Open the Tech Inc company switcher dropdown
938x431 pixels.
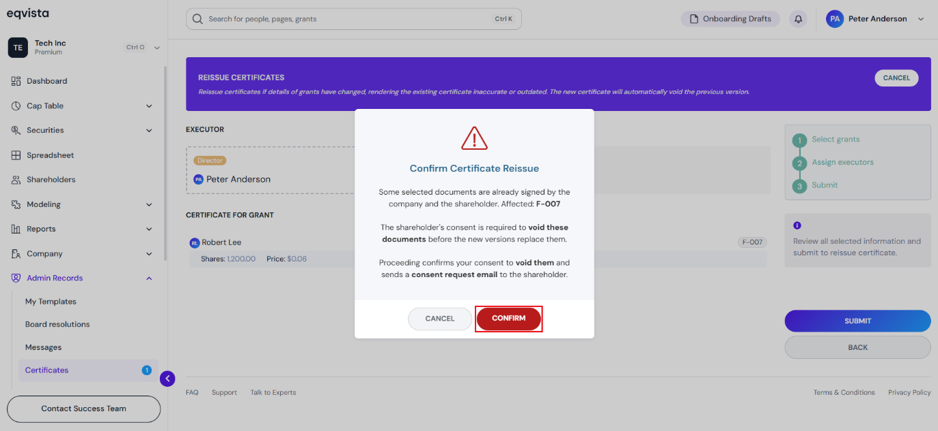click(157, 47)
